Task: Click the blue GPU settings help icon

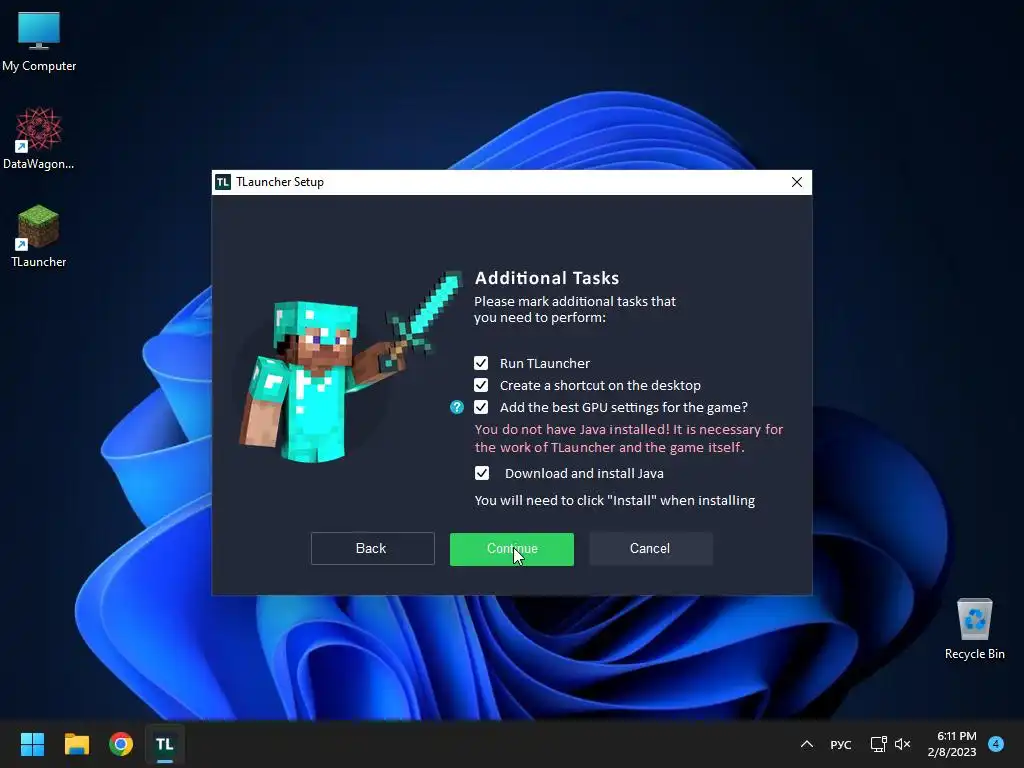Action: [x=456, y=408]
